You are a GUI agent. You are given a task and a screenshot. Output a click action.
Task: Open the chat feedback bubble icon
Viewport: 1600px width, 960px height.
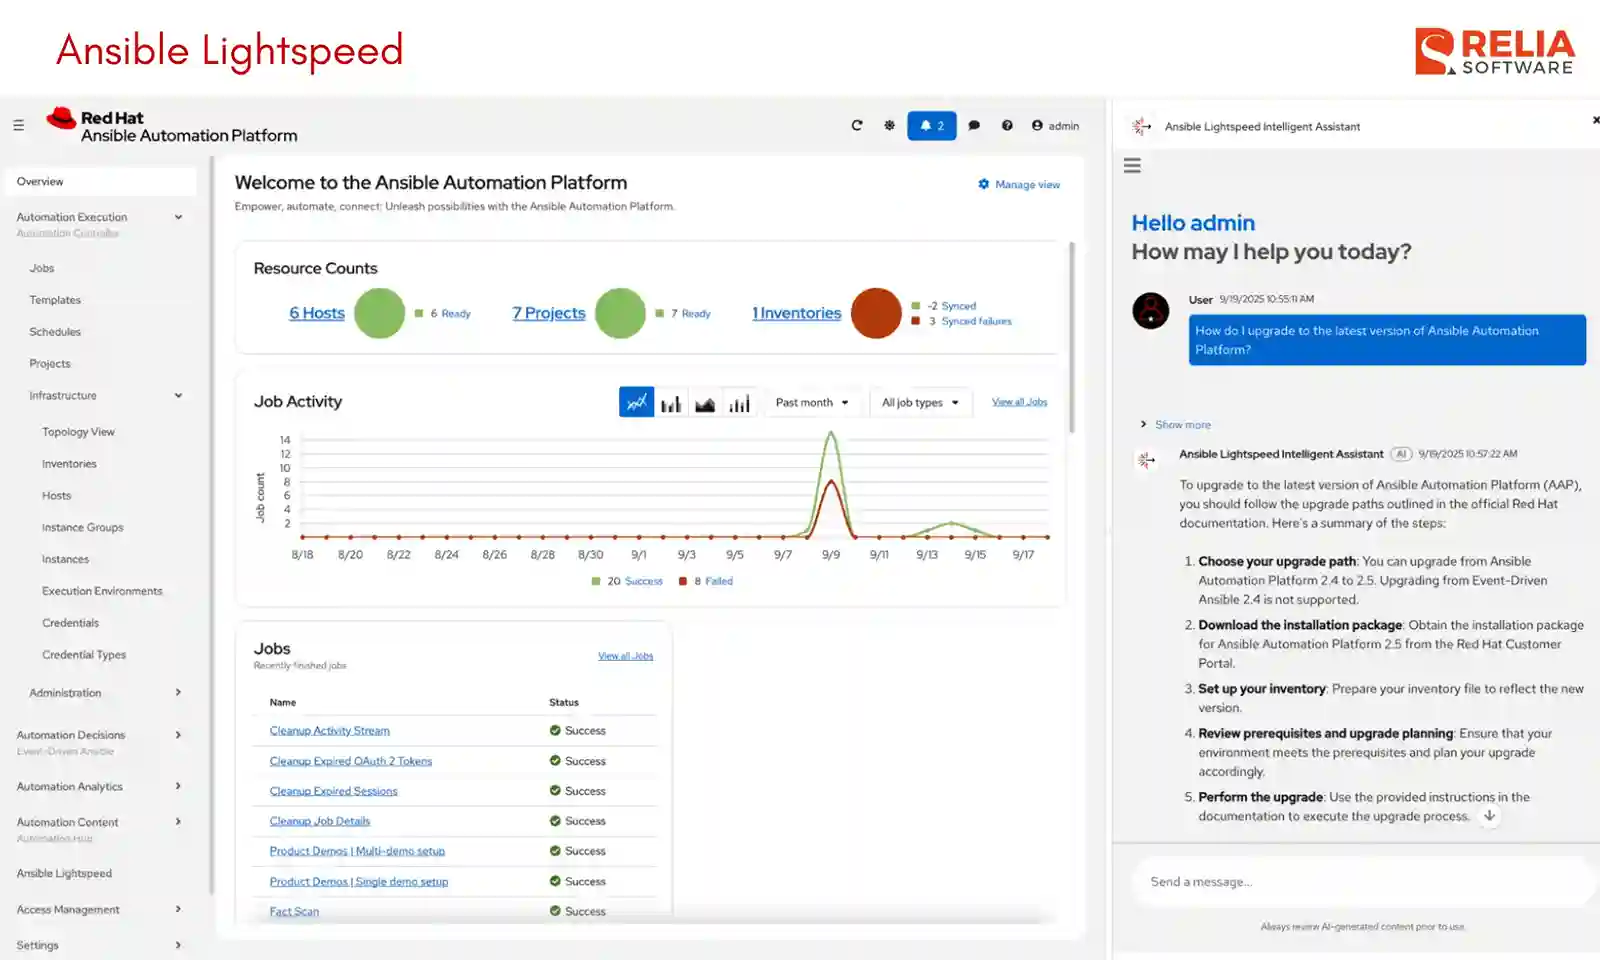tap(974, 125)
